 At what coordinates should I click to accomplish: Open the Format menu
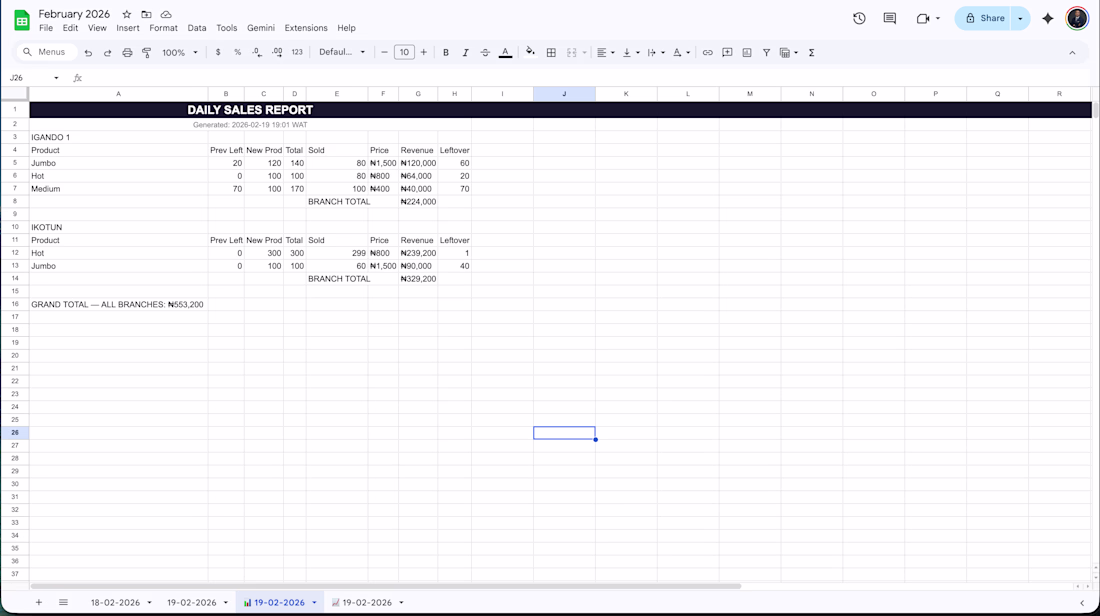[x=163, y=28]
